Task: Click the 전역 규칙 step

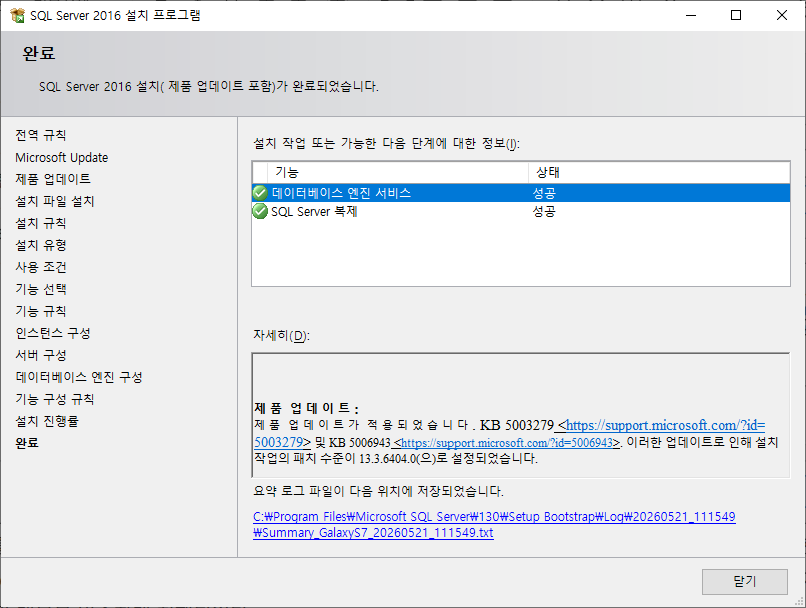Action: point(41,135)
